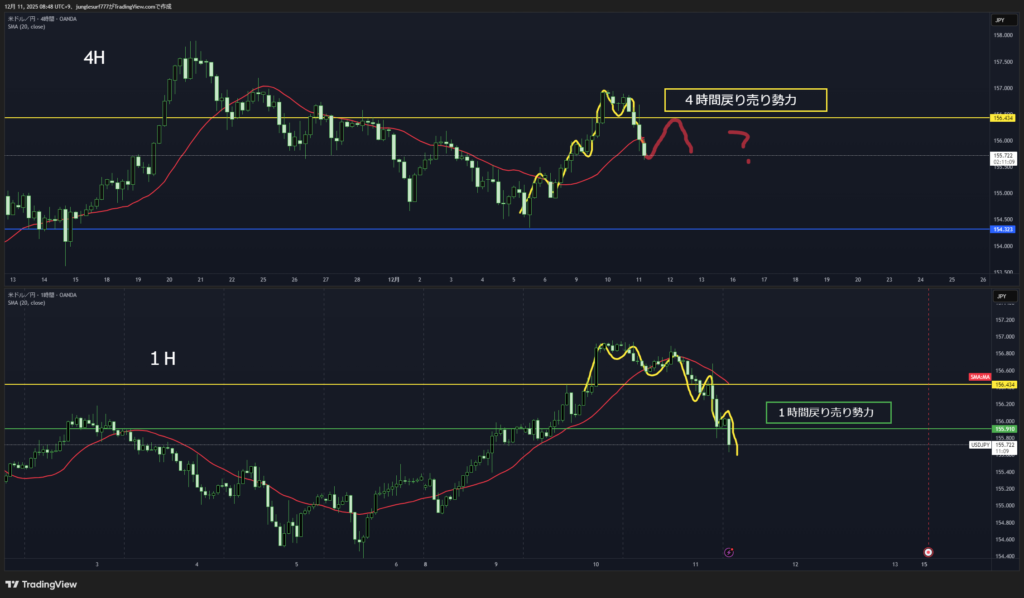Open the JPY currency selector on the 4H chart
This screenshot has width=1024, height=598.
coord(1000,20)
